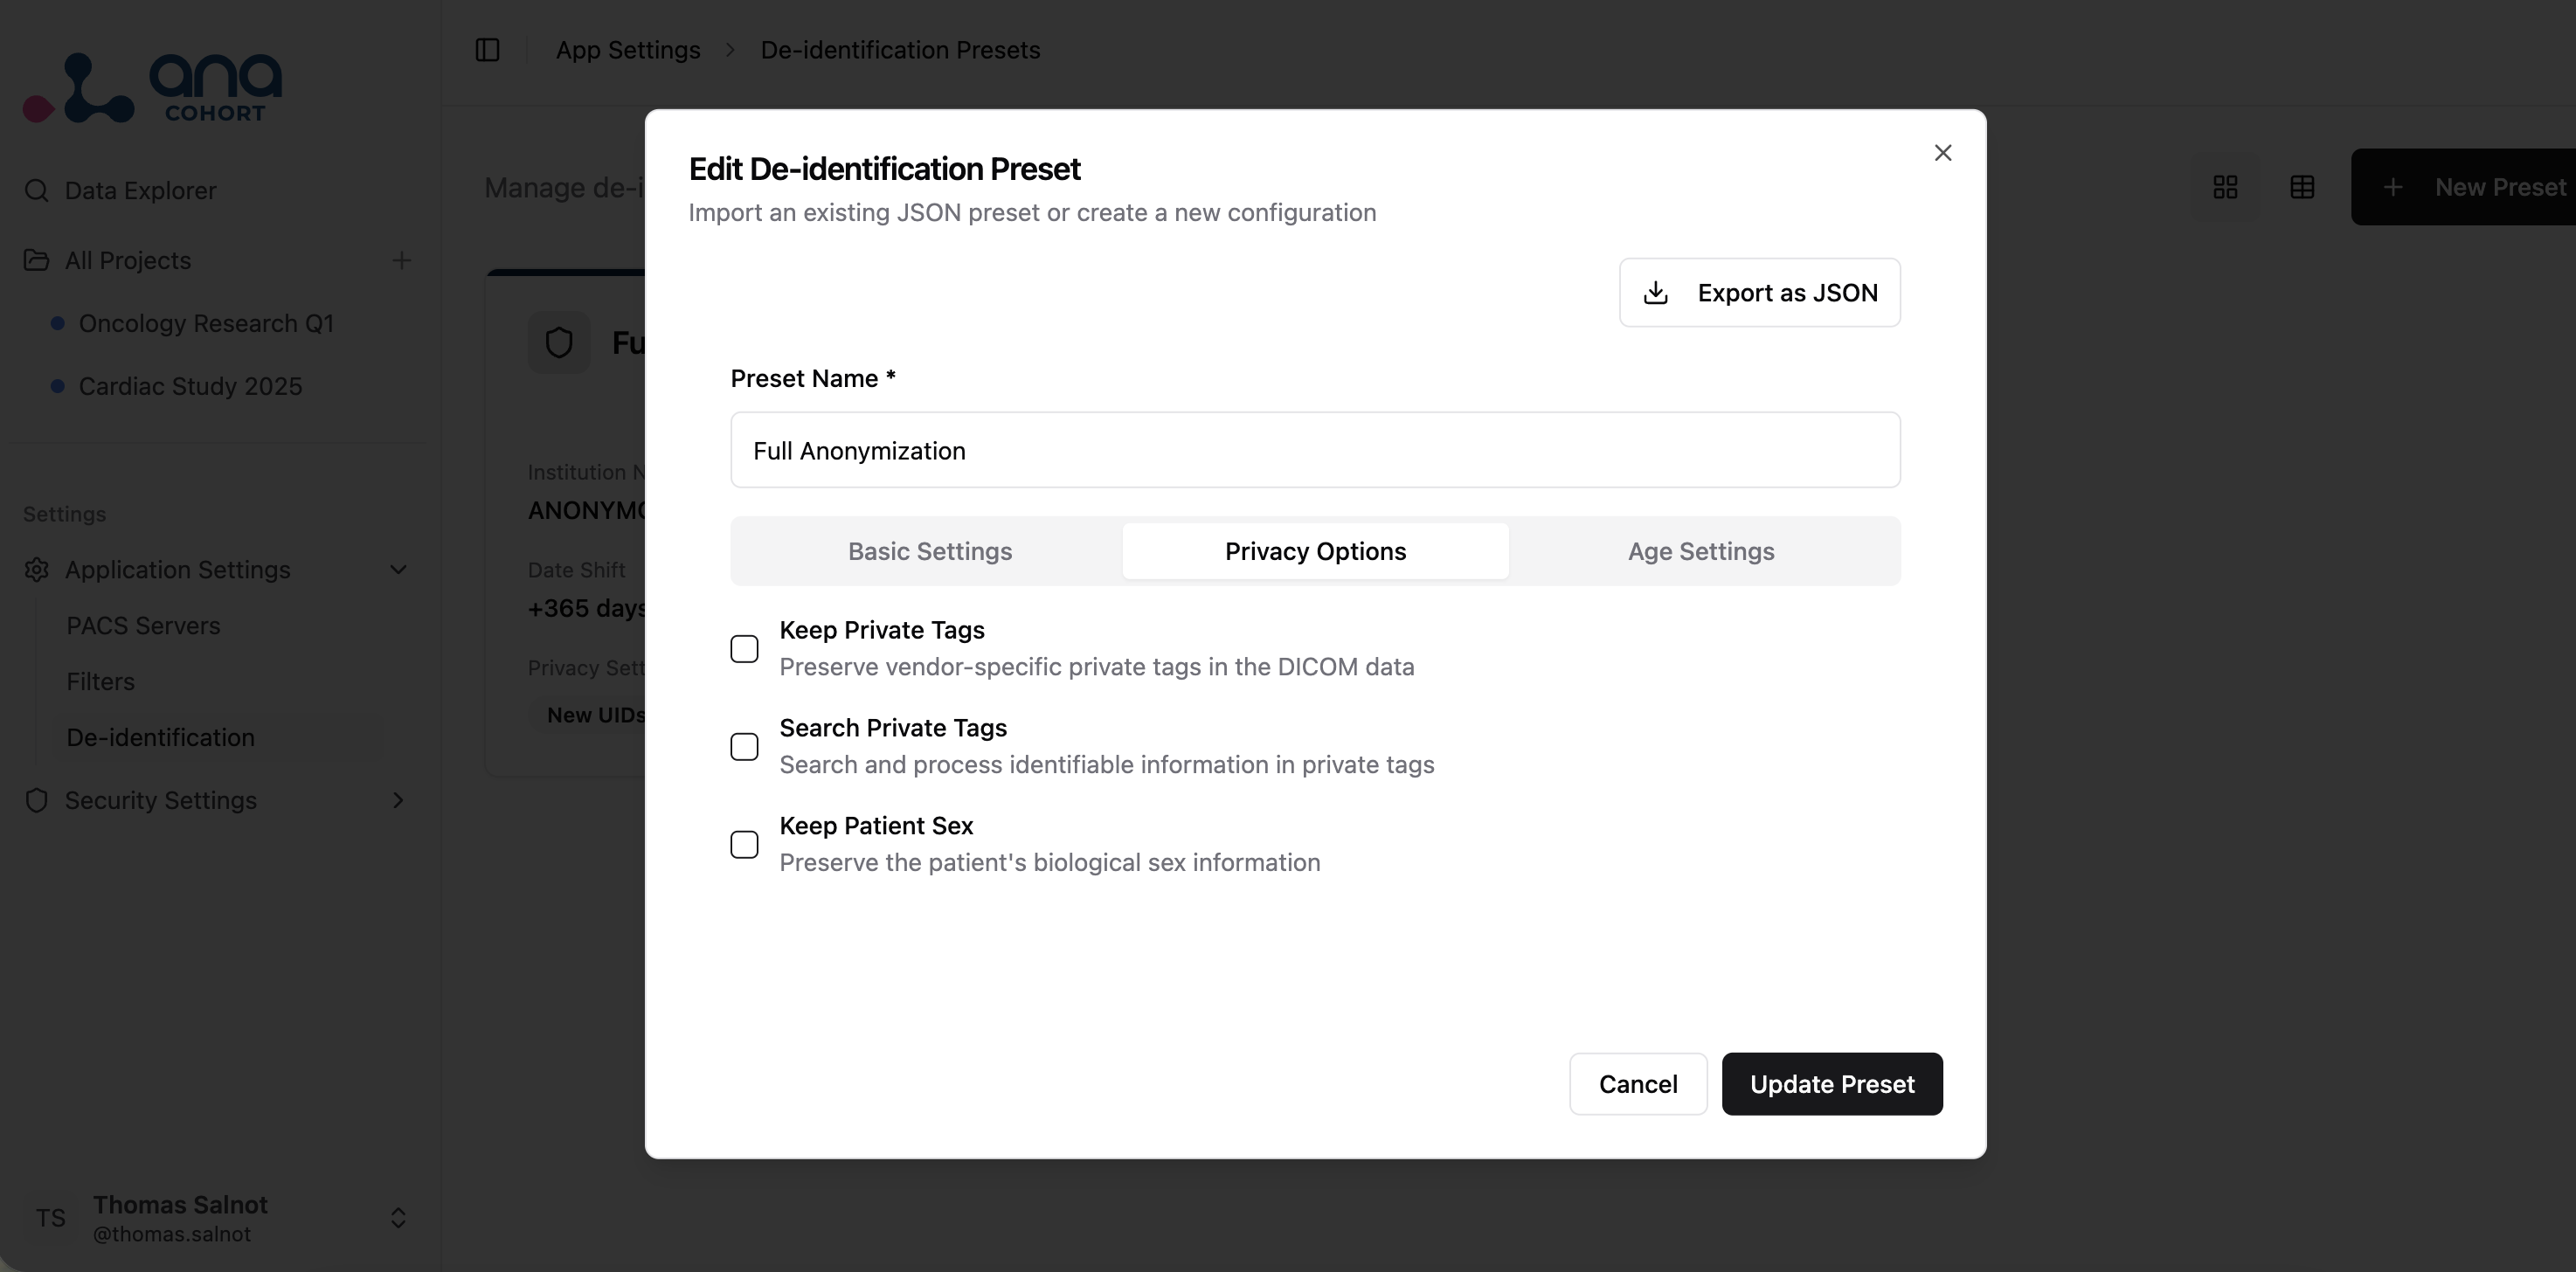This screenshot has width=2576, height=1272.
Task: Collapse the Application Settings section
Action: 398,569
